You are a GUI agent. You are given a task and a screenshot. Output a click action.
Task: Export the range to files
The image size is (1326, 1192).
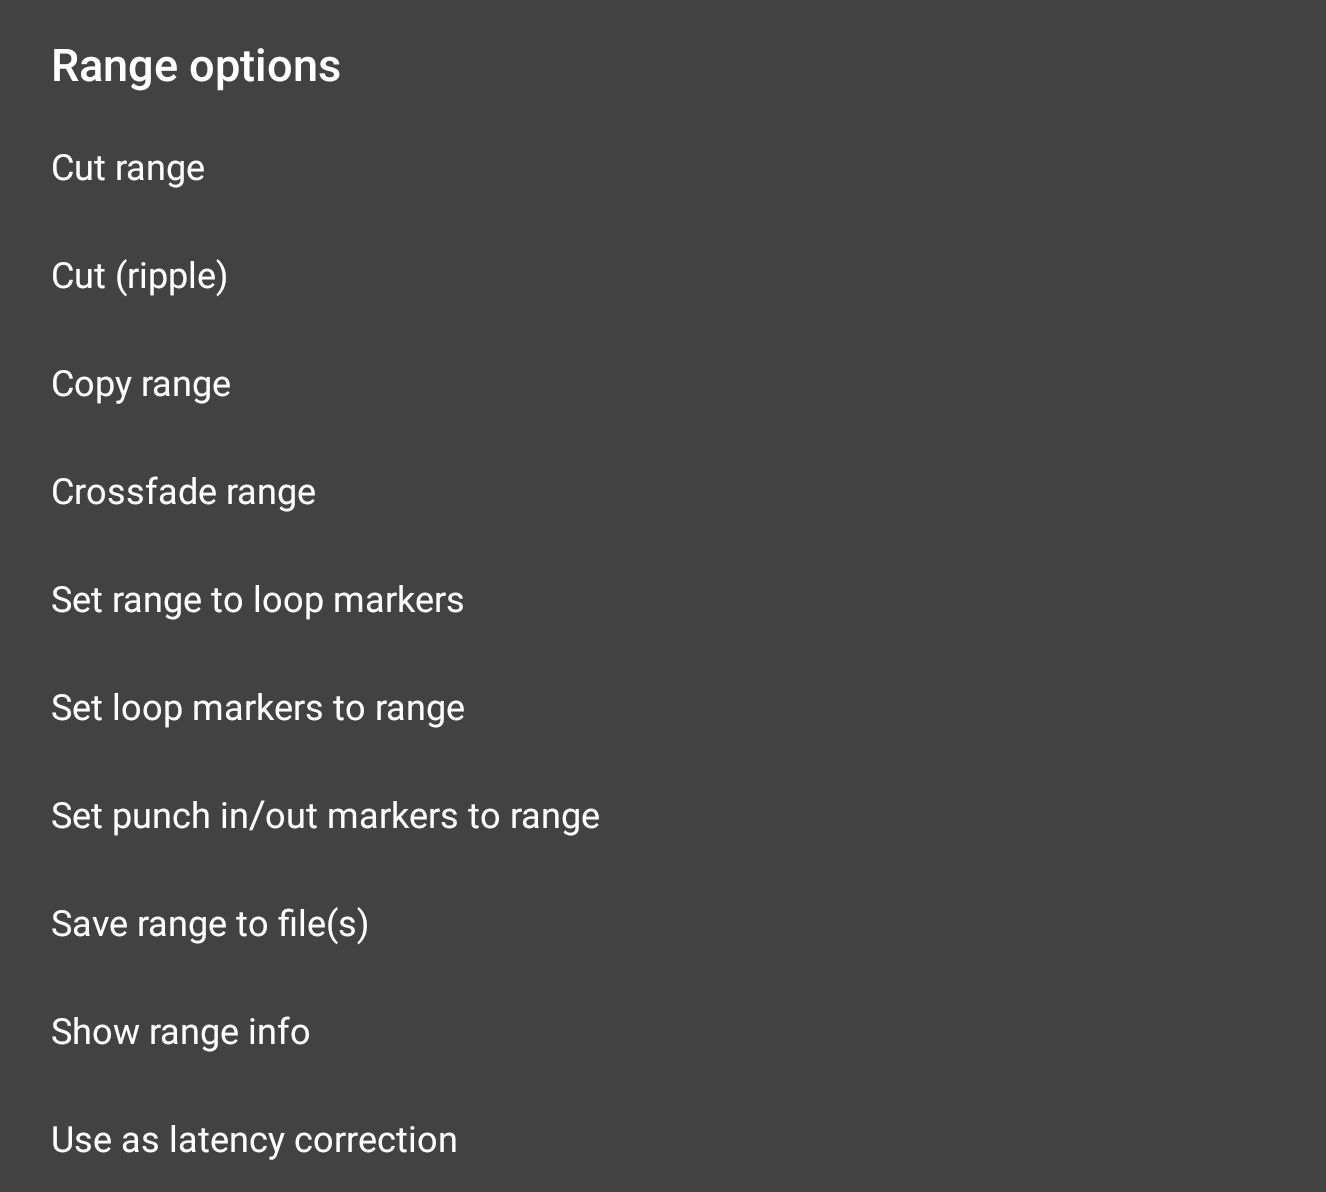click(210, 924)
